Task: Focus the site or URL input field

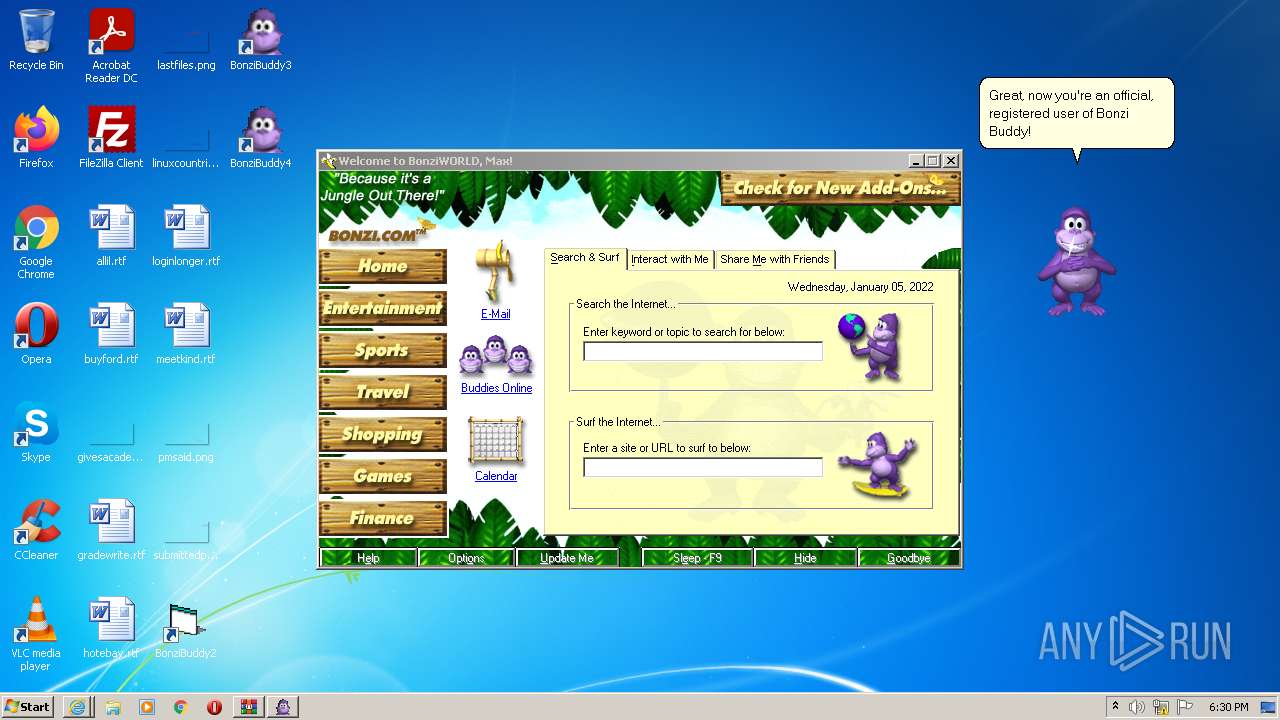Action: (x=703, y=467)
